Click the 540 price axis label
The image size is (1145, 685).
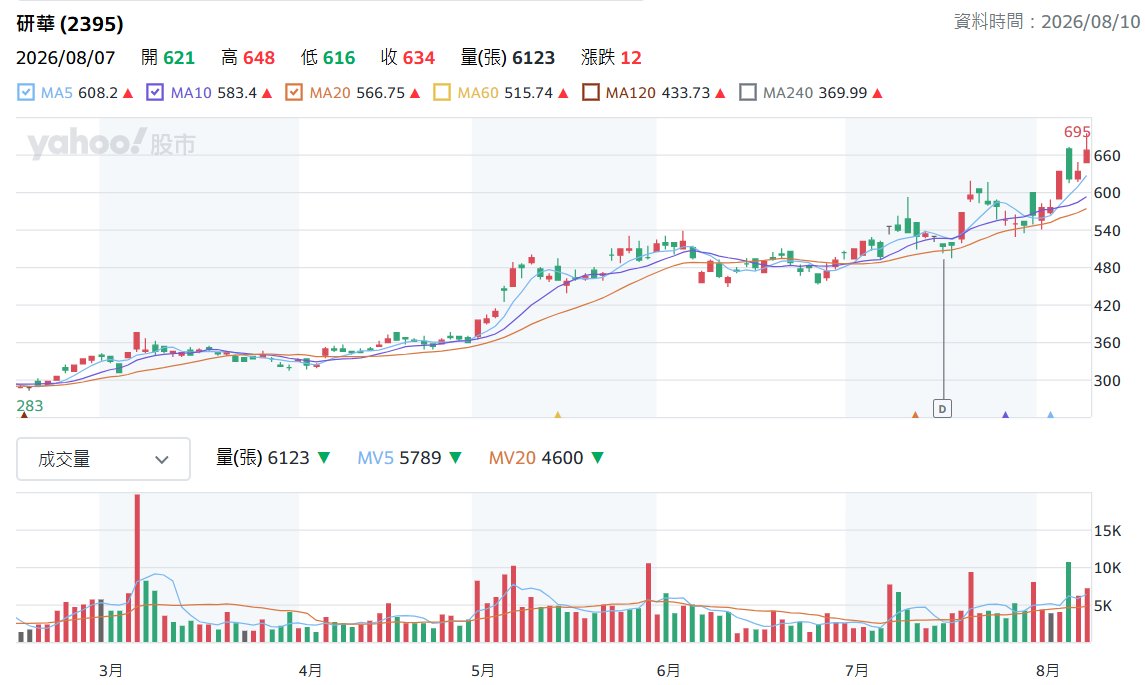(x=1107, y=231)
